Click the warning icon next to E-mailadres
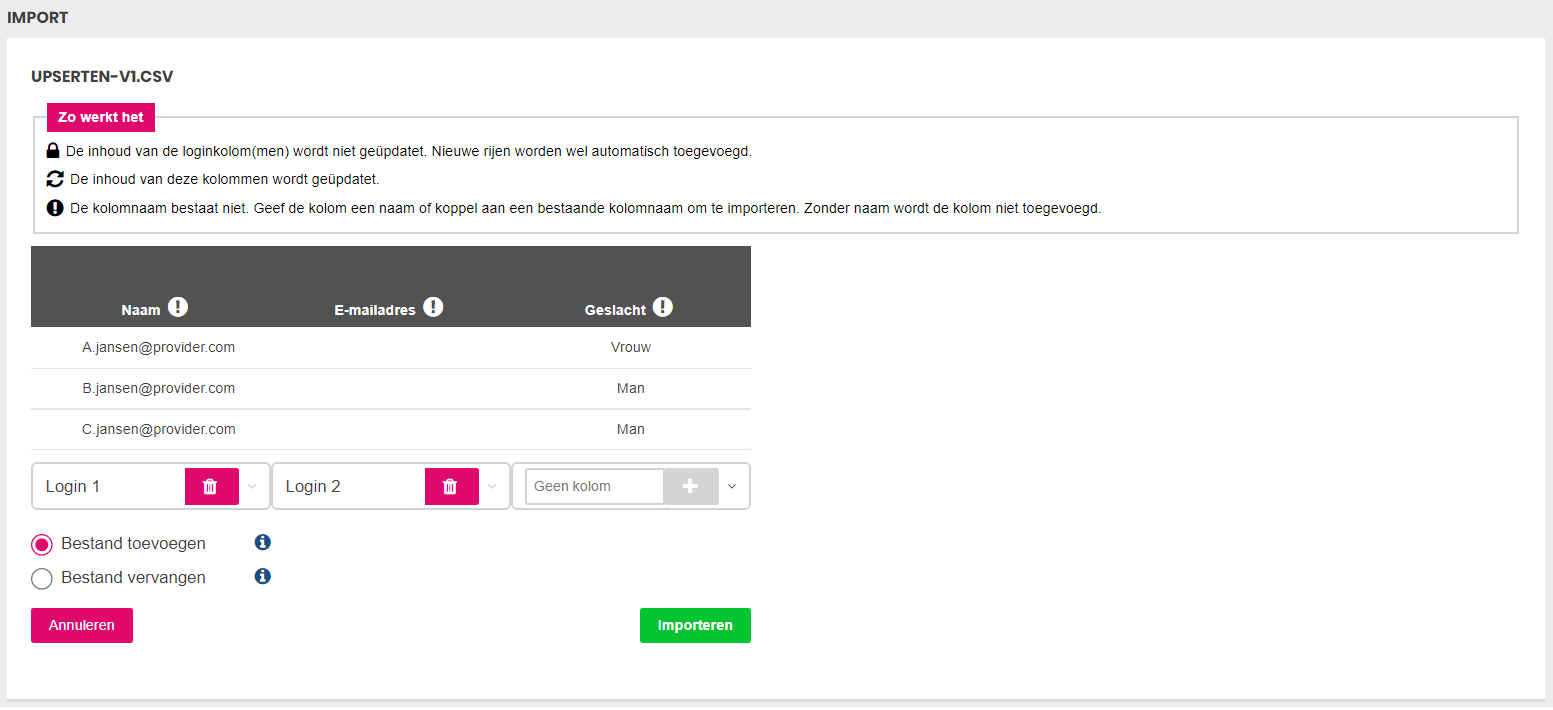This screenshot has width=1553, height=710. click(x=433, y=307)
